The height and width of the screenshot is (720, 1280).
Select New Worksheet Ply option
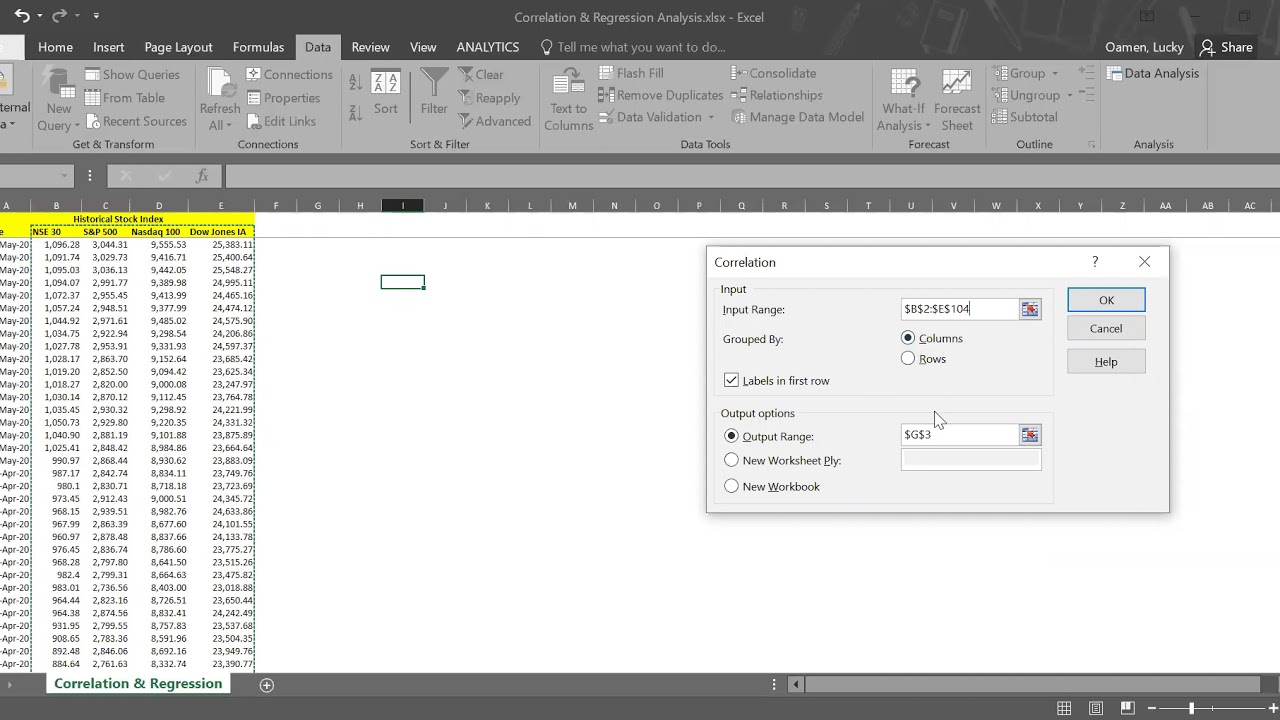(731, 460)
